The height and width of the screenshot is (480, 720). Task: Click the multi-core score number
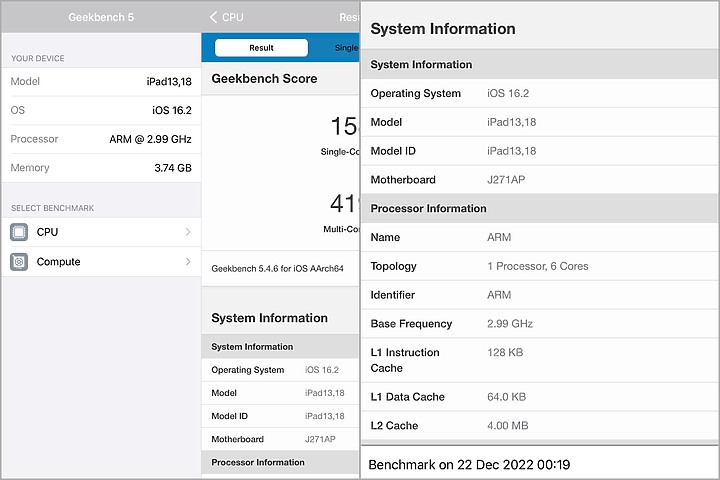coord(343,203)
